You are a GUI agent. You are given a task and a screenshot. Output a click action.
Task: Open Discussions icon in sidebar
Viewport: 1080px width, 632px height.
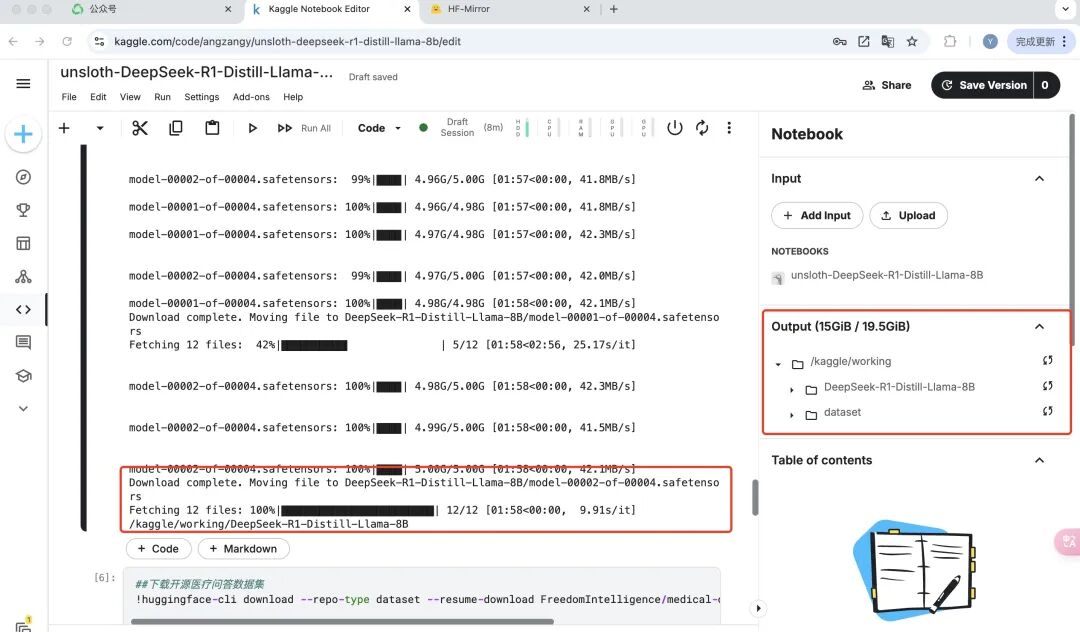23,342
